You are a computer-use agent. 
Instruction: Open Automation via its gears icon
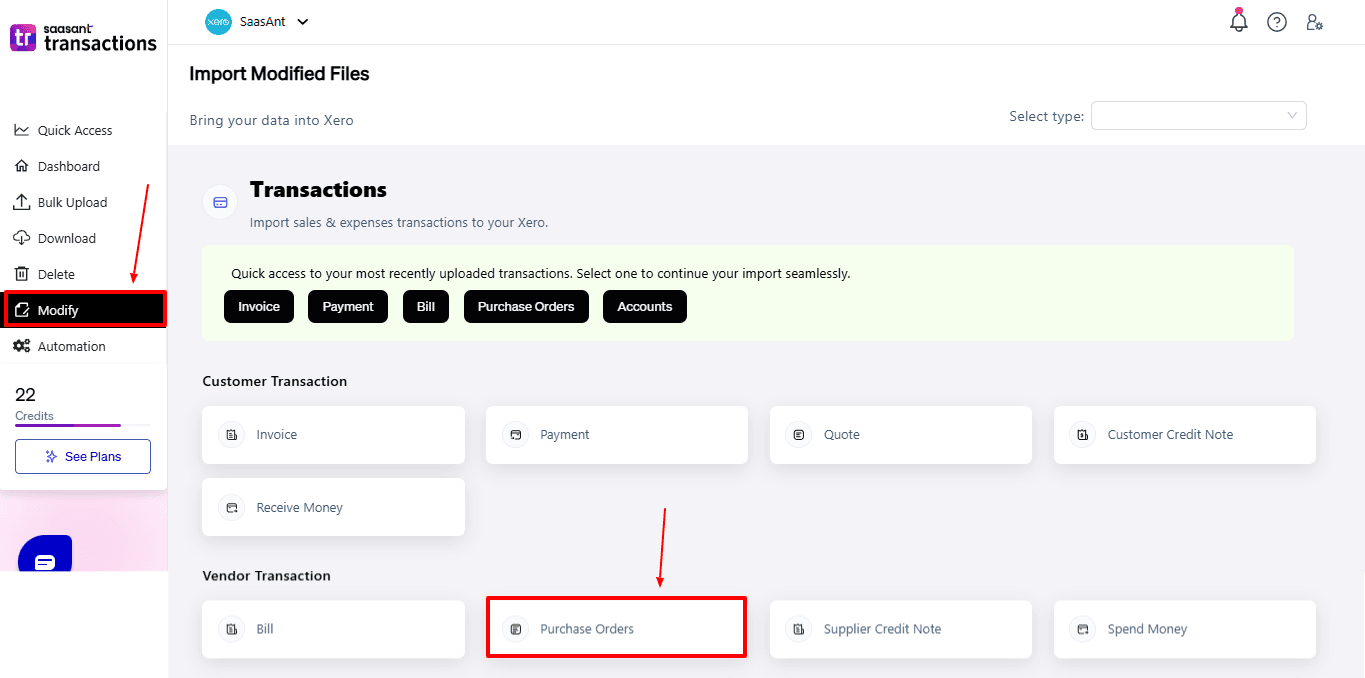[21, 346]
